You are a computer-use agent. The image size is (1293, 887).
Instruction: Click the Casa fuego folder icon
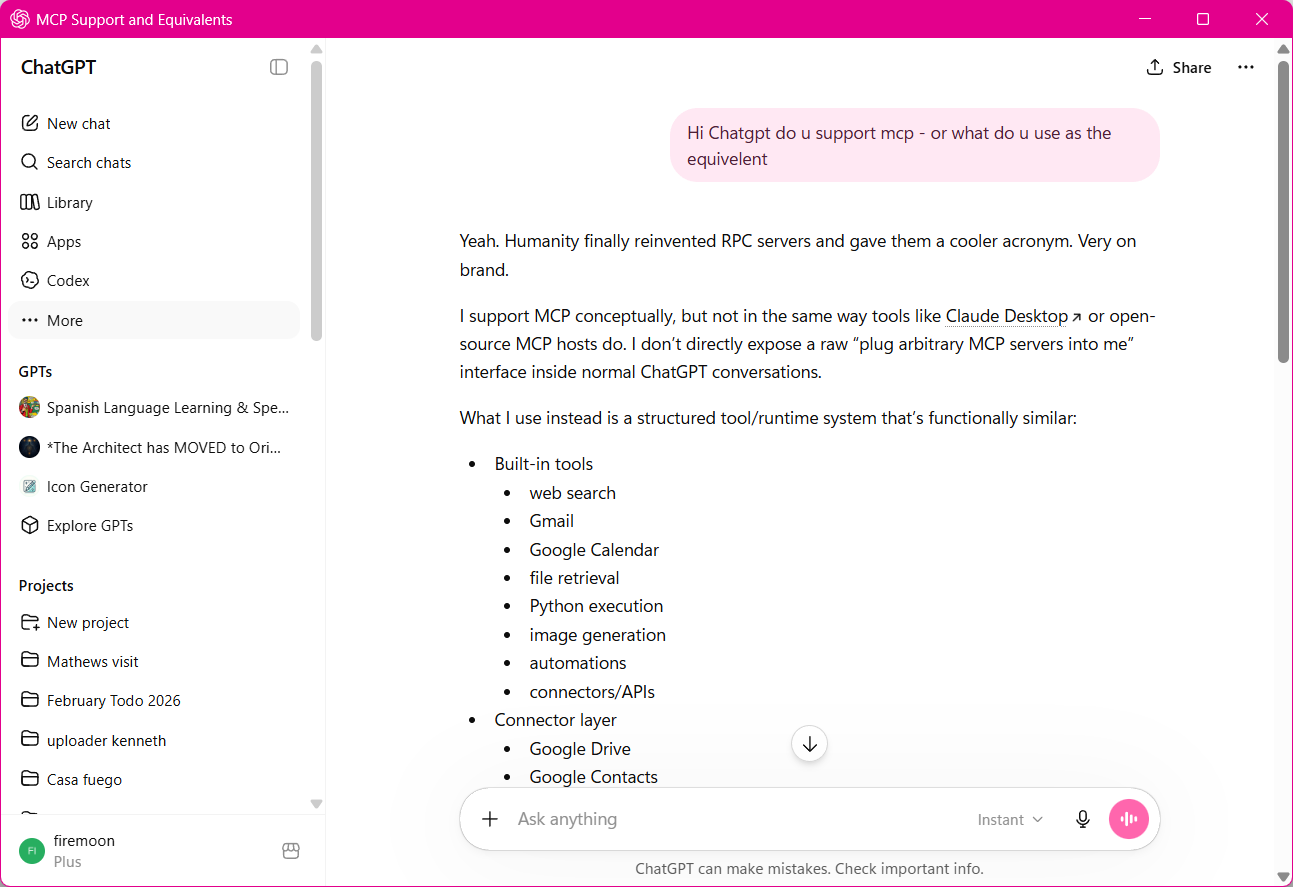click(x=29, y=779)
